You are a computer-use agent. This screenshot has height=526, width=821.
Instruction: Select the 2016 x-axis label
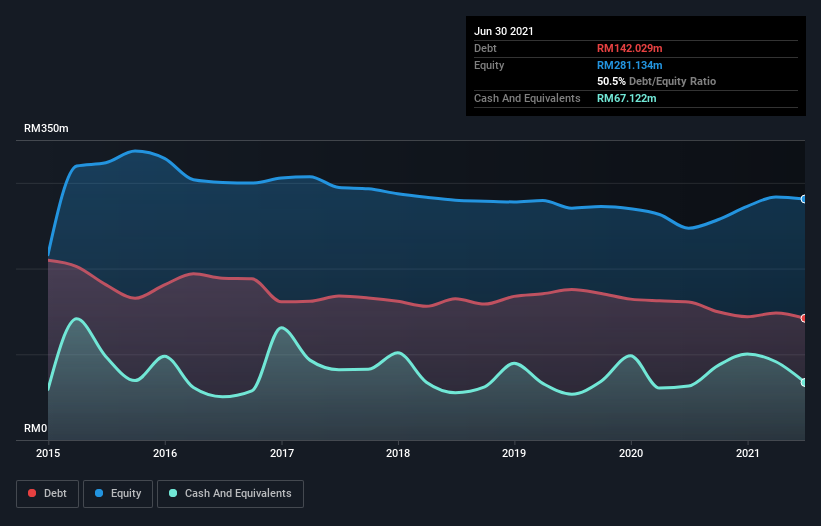pos(165,453)
